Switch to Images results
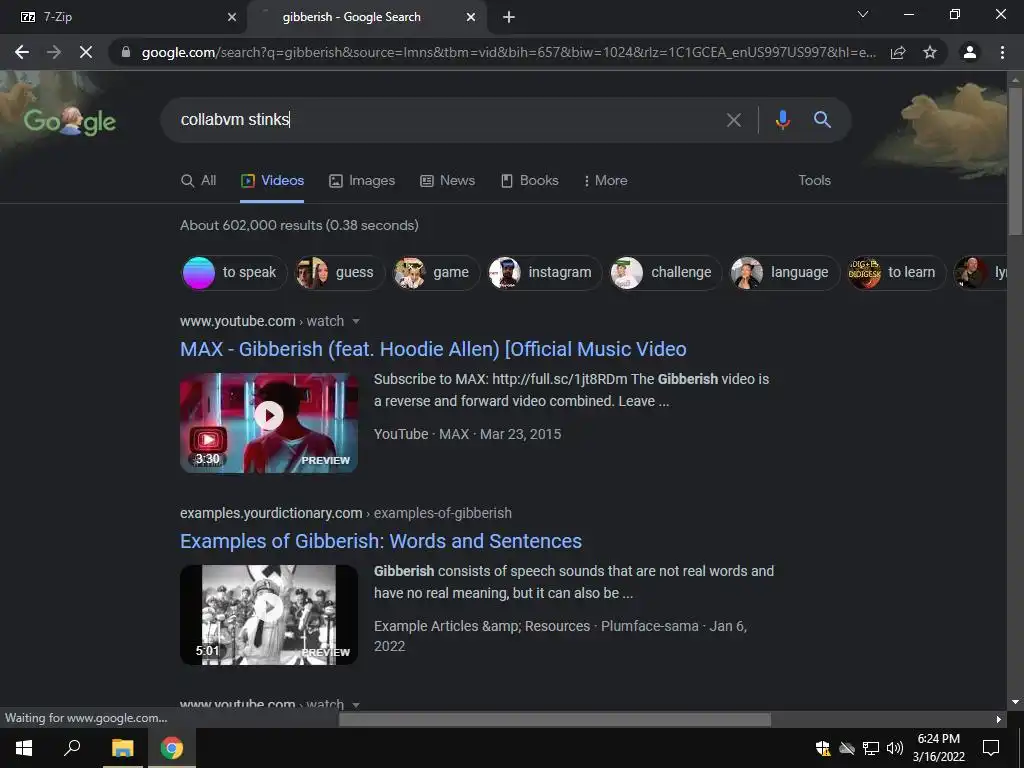The height and width of the screenshot is (768, 1024). [x=362, y=181]
